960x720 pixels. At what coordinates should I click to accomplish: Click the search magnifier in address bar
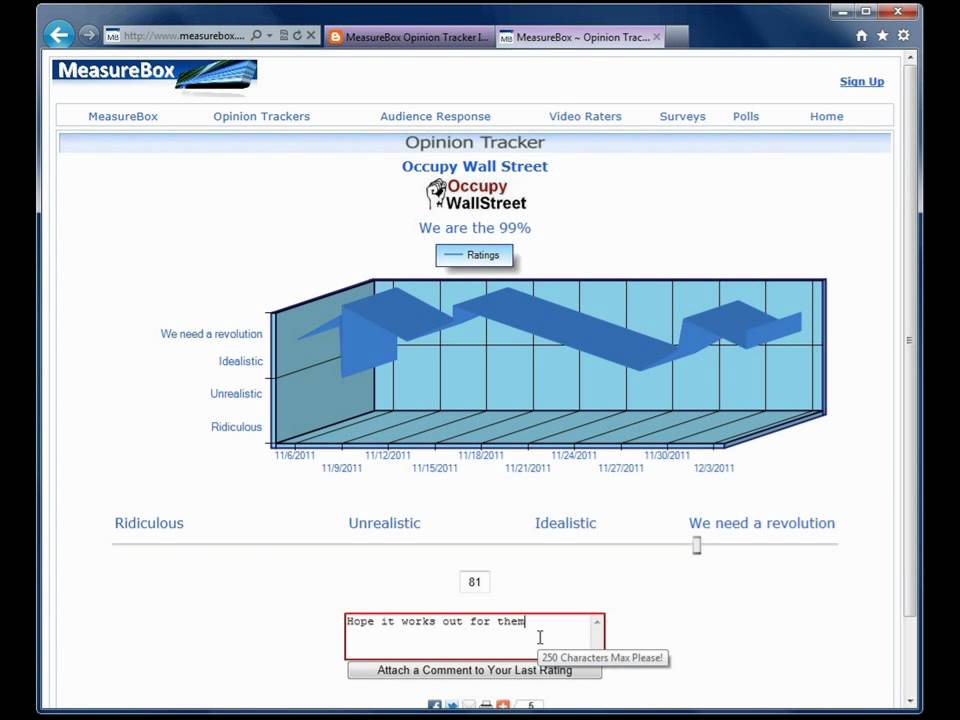point(257,36)
